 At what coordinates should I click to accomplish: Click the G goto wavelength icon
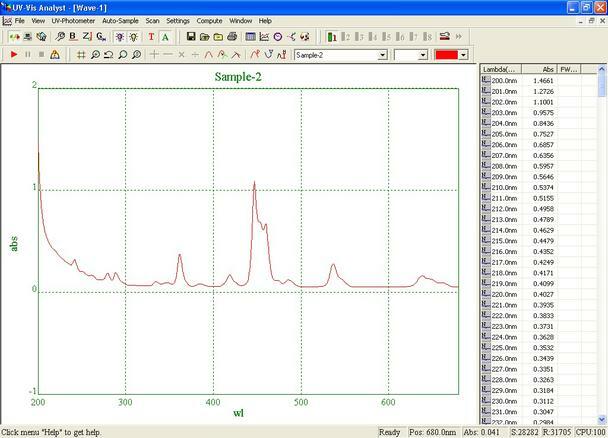[x=101, y=37]
